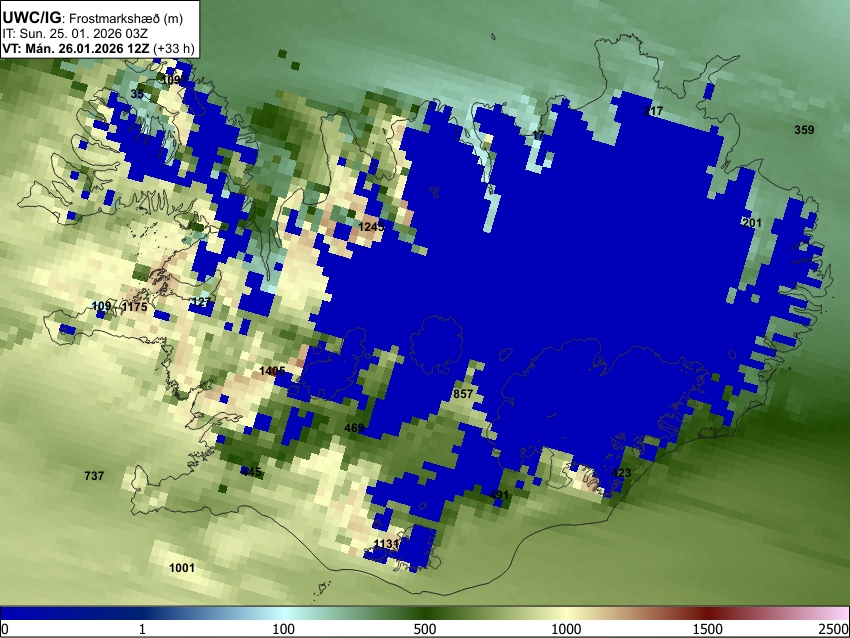
Task: Click the valid time line 'VT: Mán. 26.01.2026 12Z'
Action: (75, 48)
